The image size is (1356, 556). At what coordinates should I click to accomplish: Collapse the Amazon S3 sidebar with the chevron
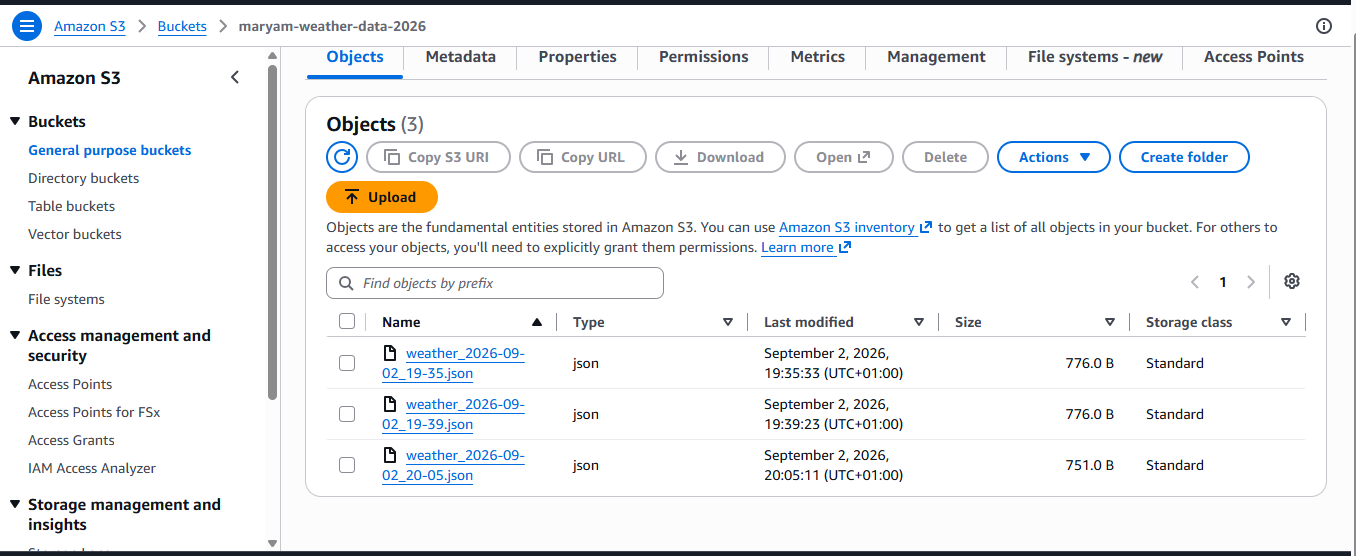(235, 77)
